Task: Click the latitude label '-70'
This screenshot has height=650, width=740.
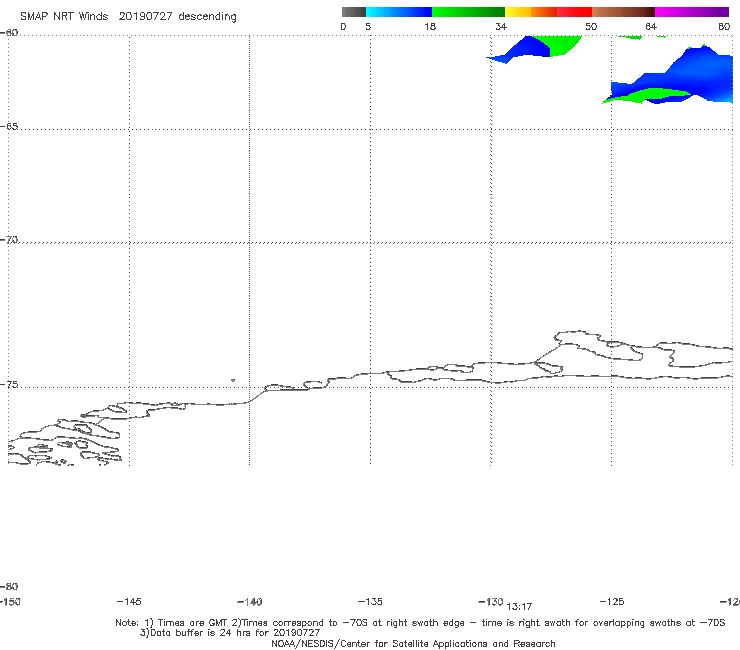Action: pos(9,240)
